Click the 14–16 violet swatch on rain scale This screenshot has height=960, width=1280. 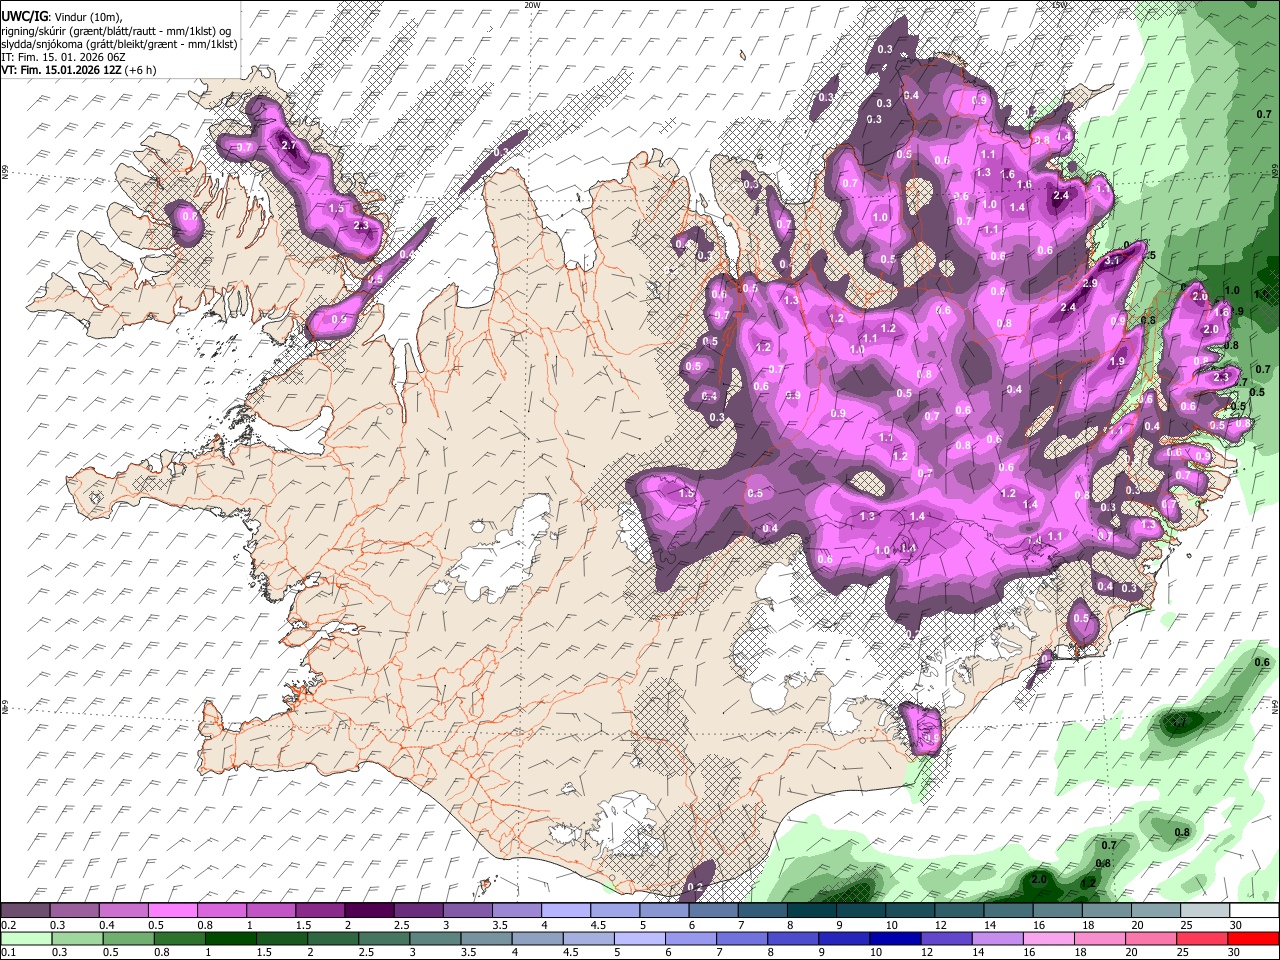coord(999,938)
